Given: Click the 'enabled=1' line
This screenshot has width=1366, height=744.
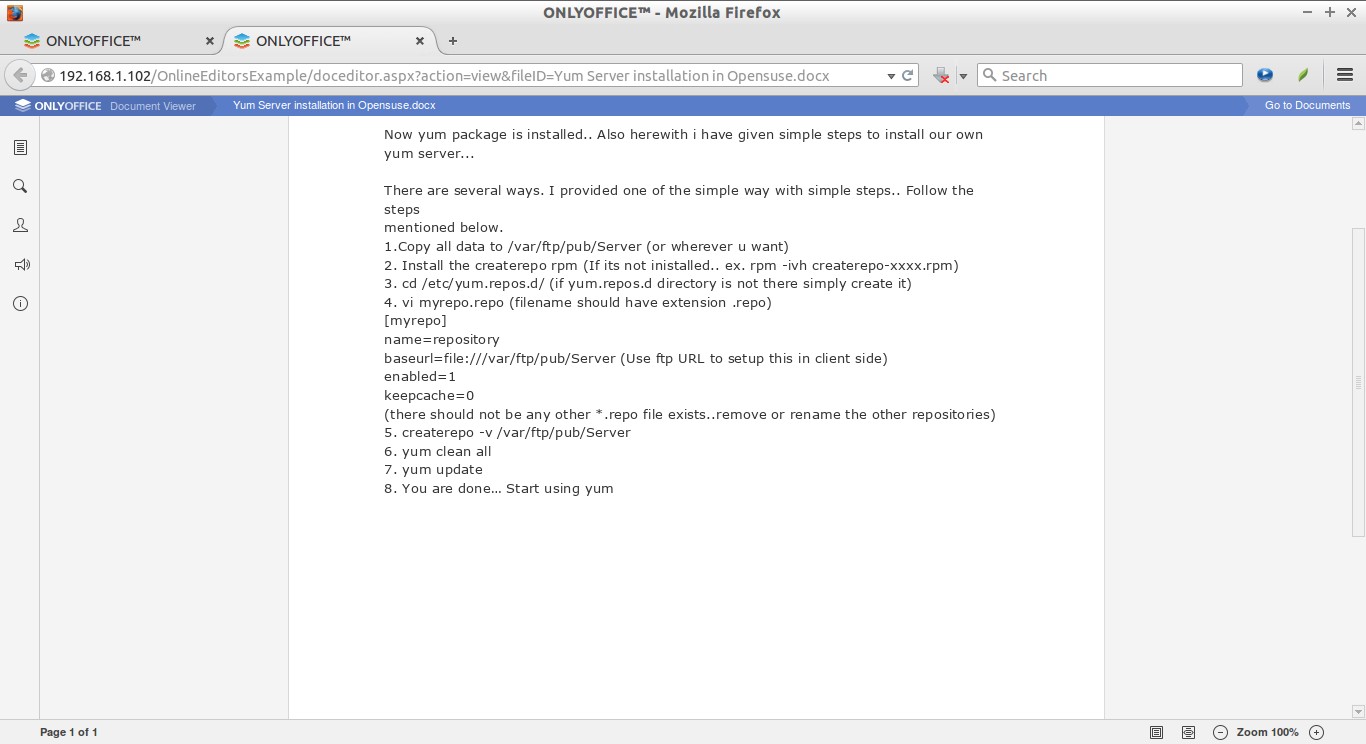Looking at the screenshot, I should pyautogui.click(x=420, y=376).
